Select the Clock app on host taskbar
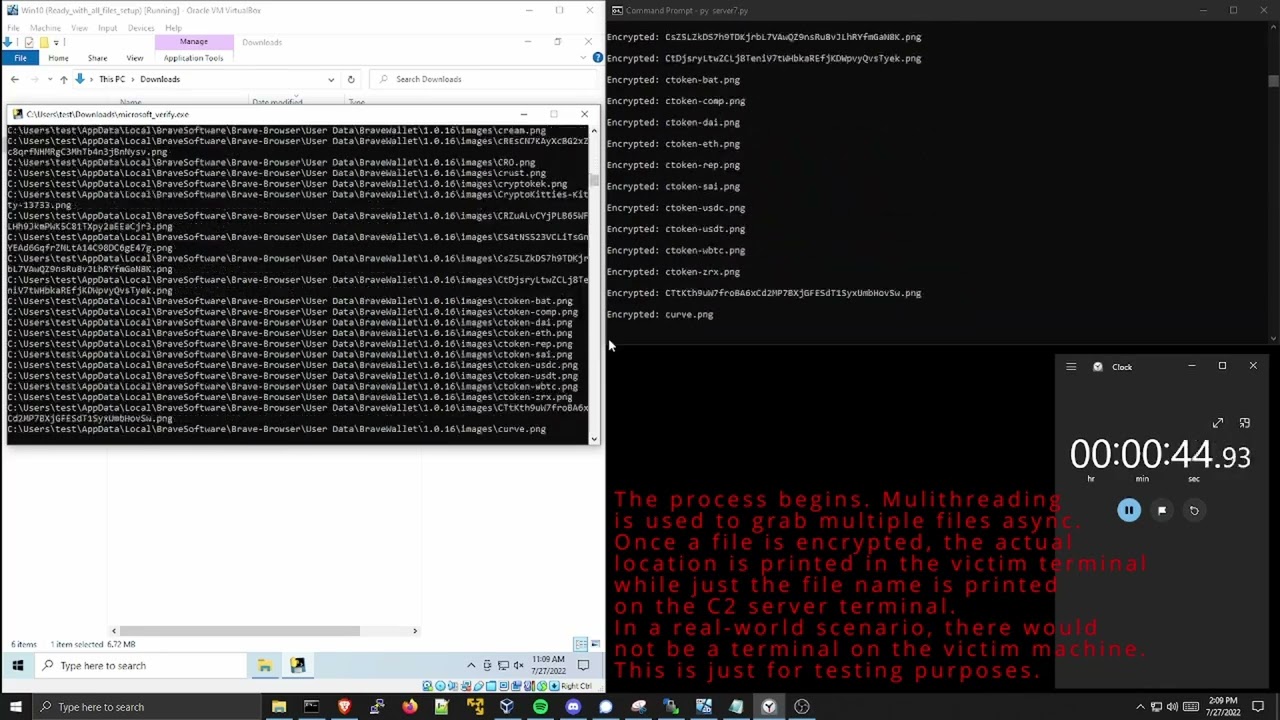Viewport: 1280px width, 720px height. click(769, 707)
